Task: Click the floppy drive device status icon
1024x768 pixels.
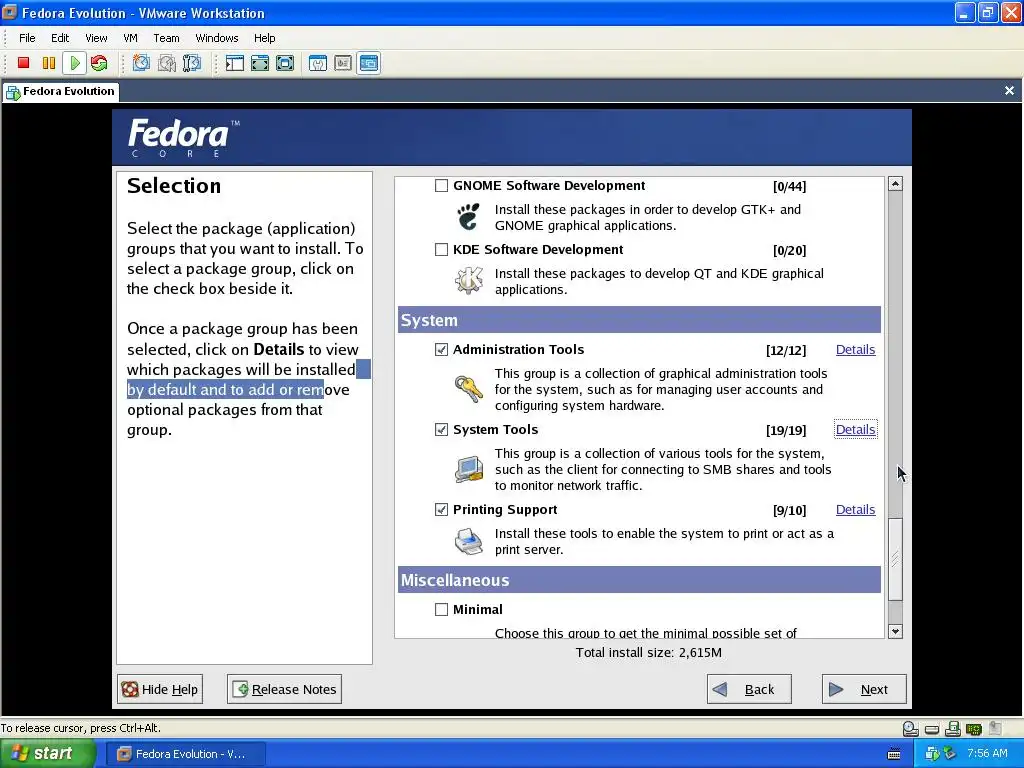Action: pos(953,728)
